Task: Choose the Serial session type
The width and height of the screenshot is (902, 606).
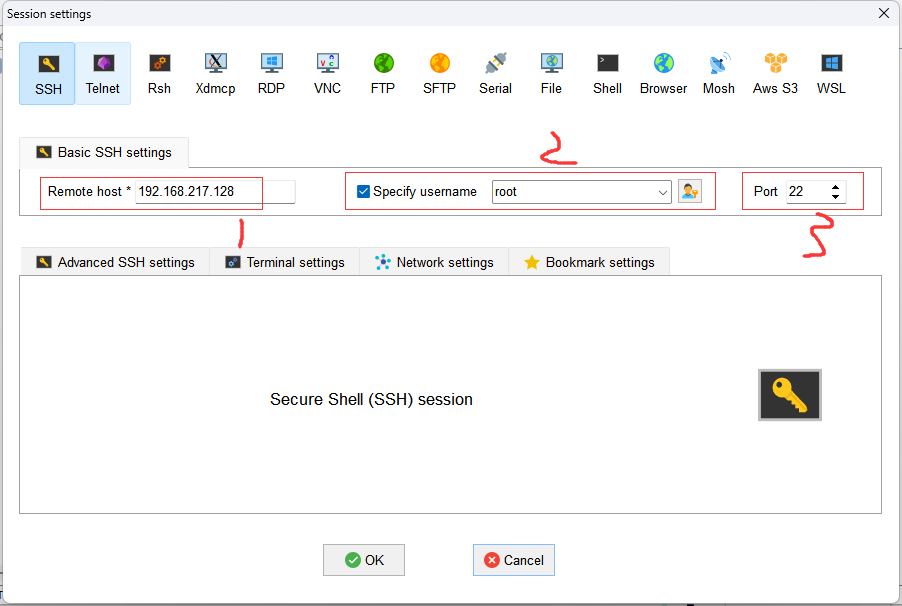Action: [495, 74]
